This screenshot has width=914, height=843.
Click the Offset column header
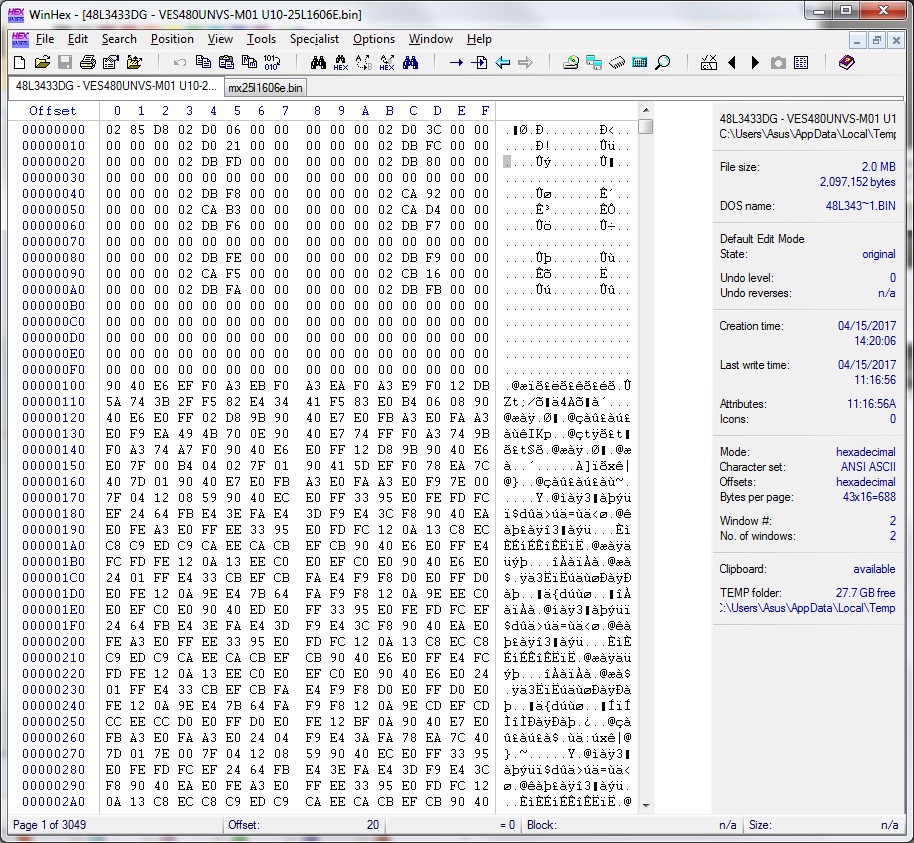(52, 111)
